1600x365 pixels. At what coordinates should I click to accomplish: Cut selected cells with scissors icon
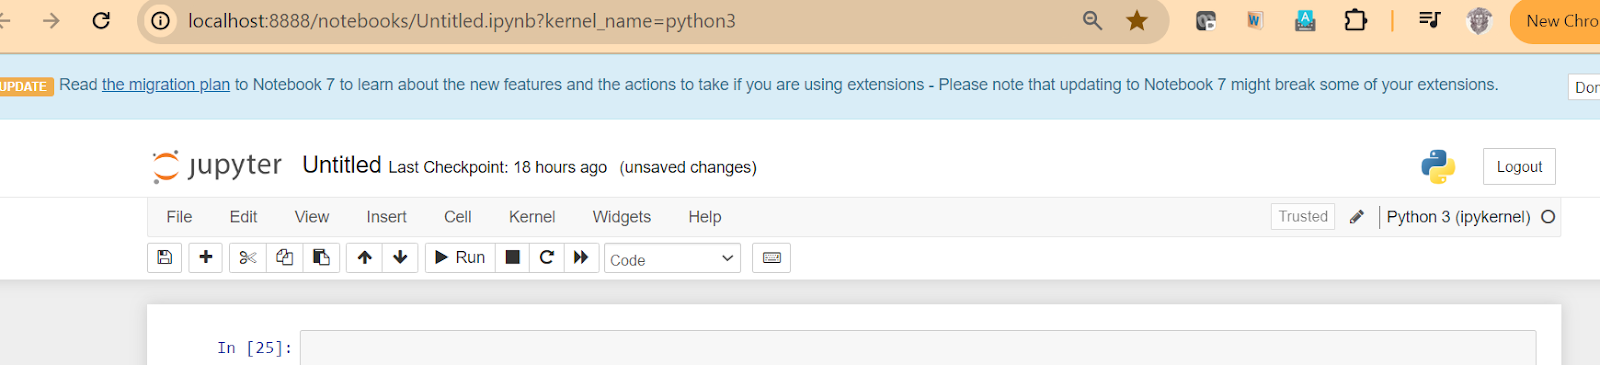point(248,258)
